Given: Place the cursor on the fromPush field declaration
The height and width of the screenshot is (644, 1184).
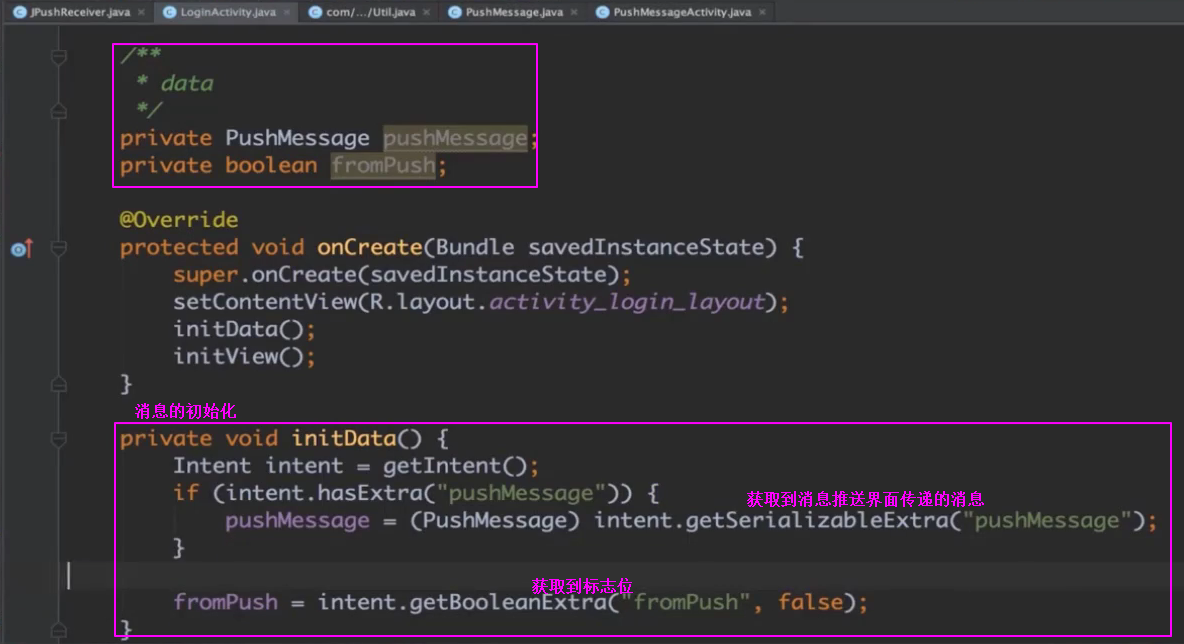Looking at the screenshot, I should click(383, 166).
